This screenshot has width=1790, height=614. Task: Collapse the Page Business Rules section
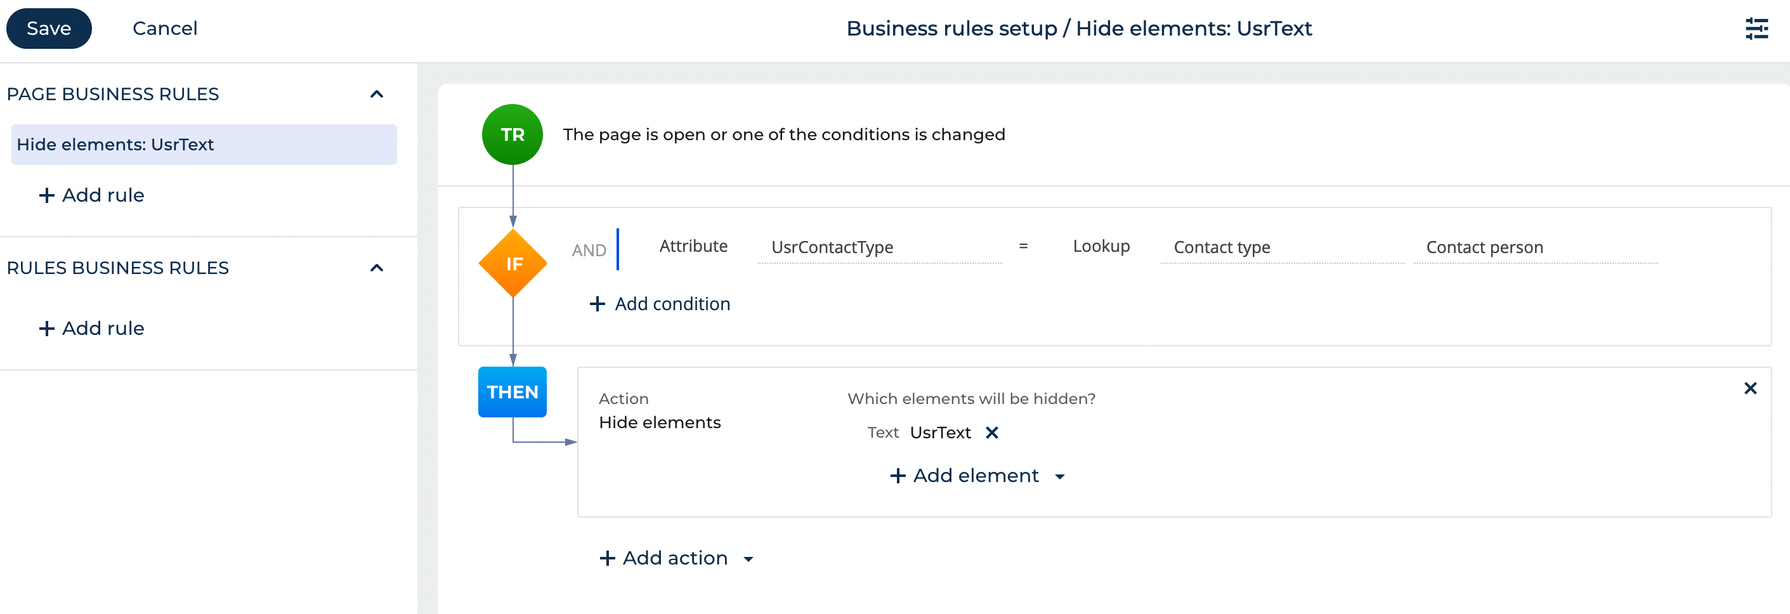click(377, 94)
